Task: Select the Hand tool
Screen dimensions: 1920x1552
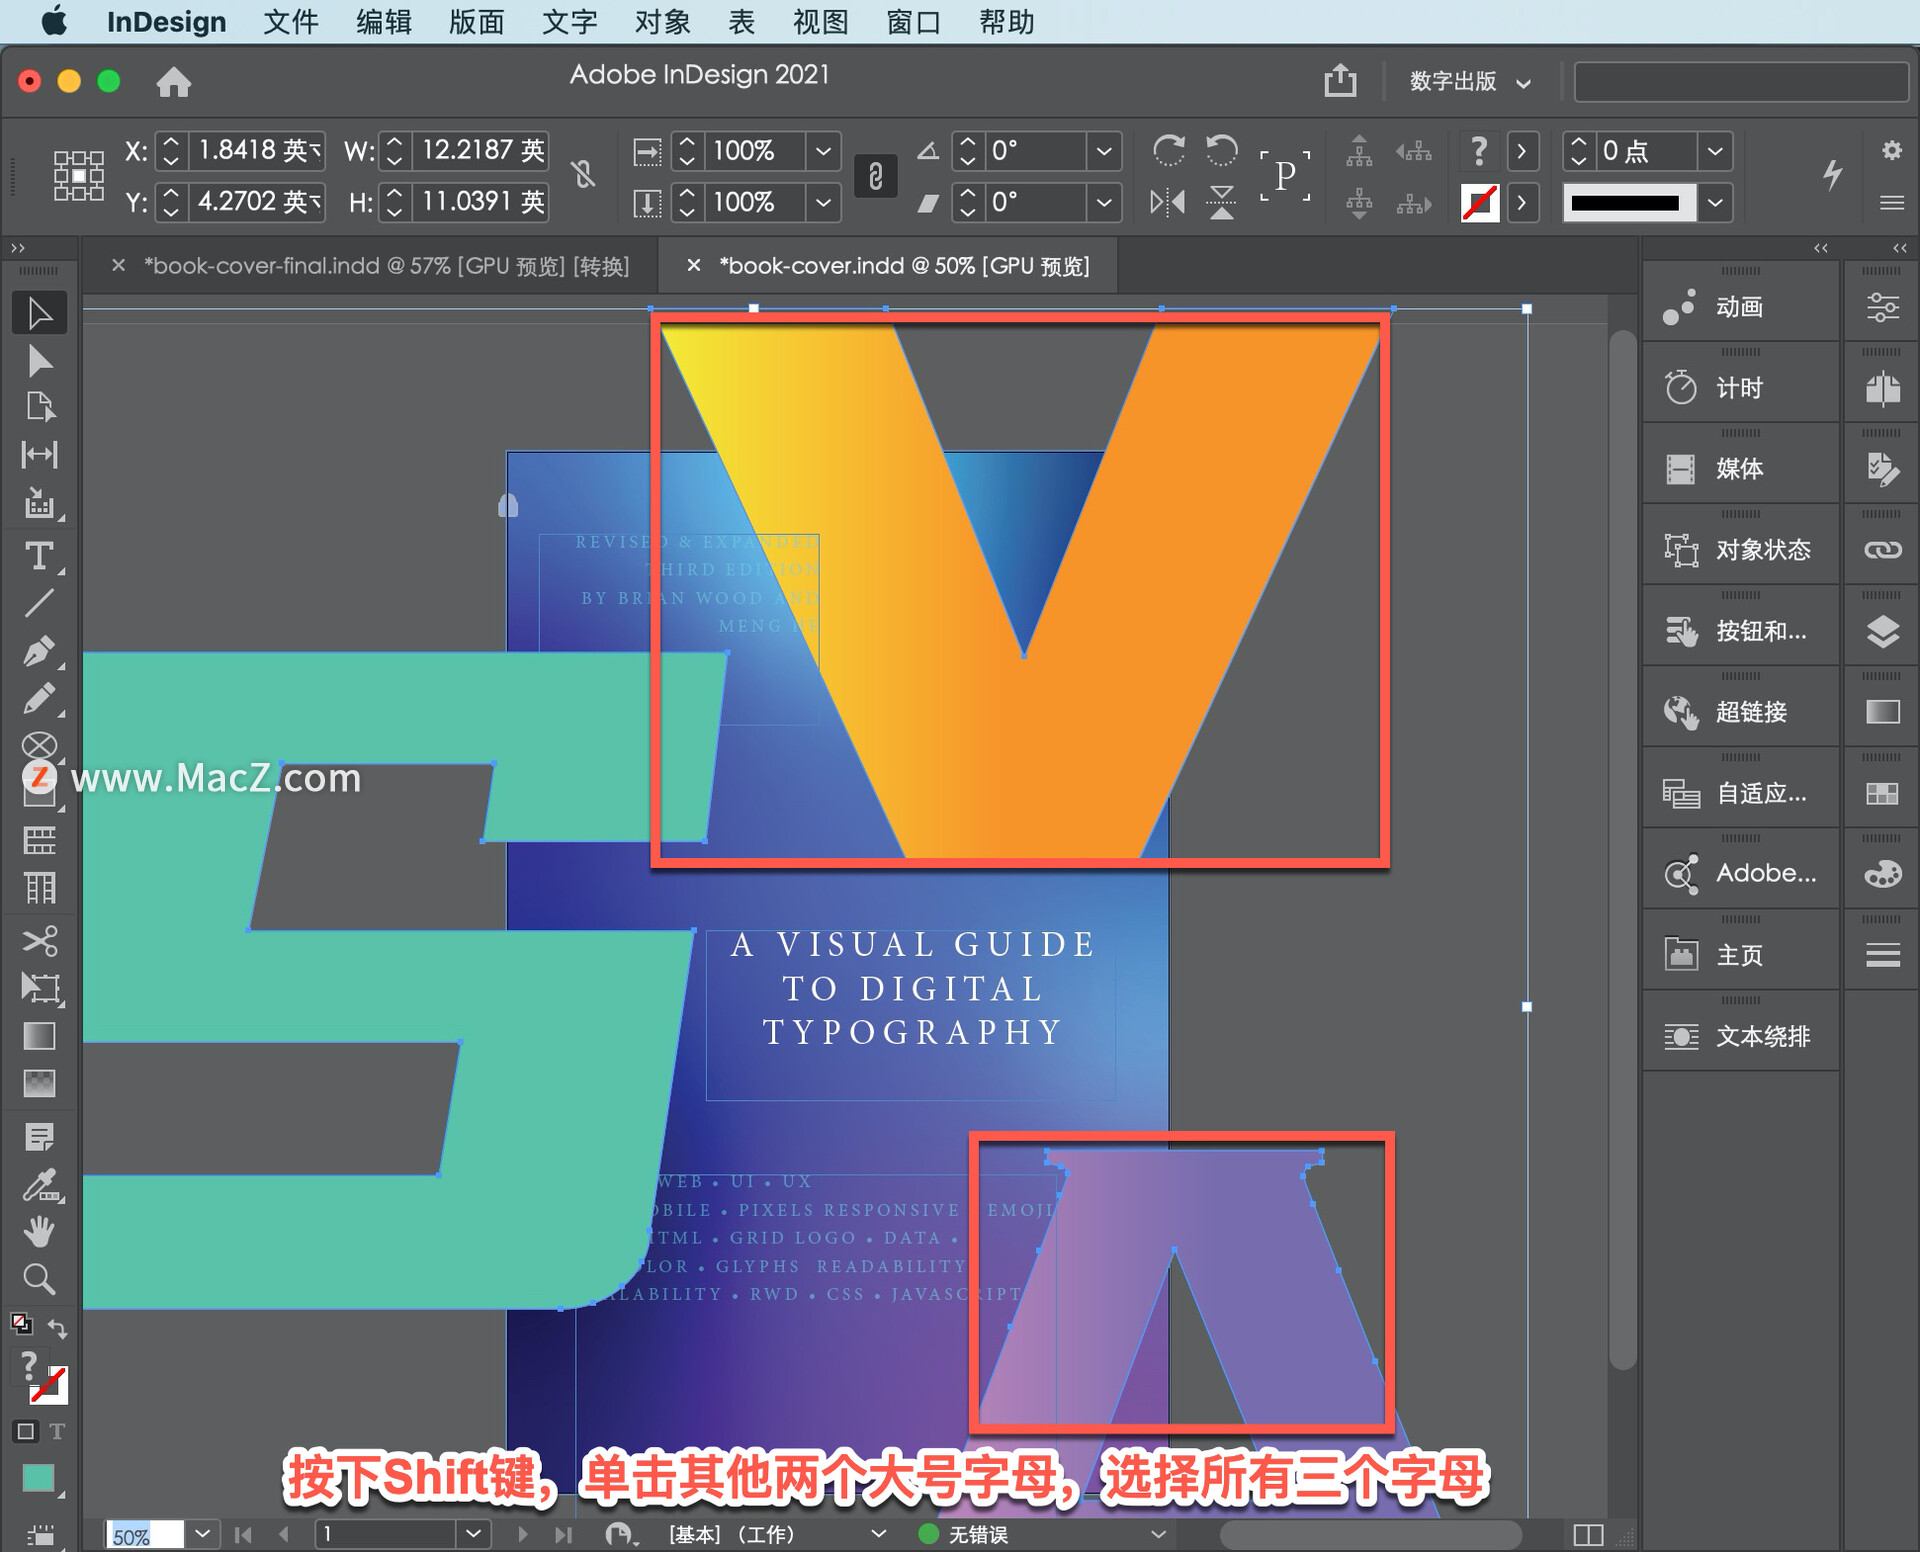Action: [39, 1232]
